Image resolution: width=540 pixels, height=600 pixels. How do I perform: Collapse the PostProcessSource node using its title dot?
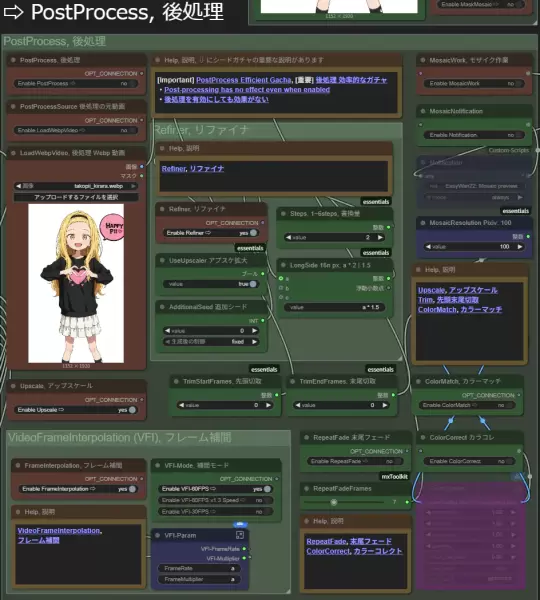pyautogui.click(x=13, y=106)
